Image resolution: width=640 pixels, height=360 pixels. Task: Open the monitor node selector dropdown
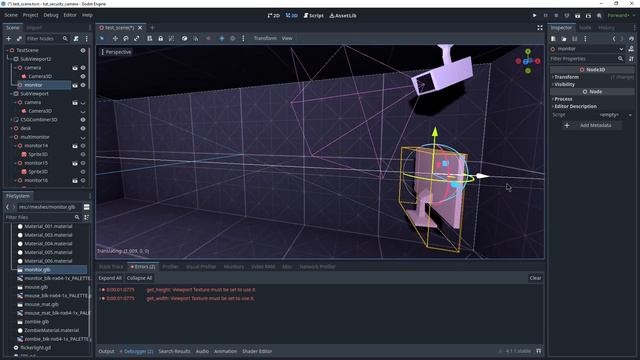tap(587, 49)
